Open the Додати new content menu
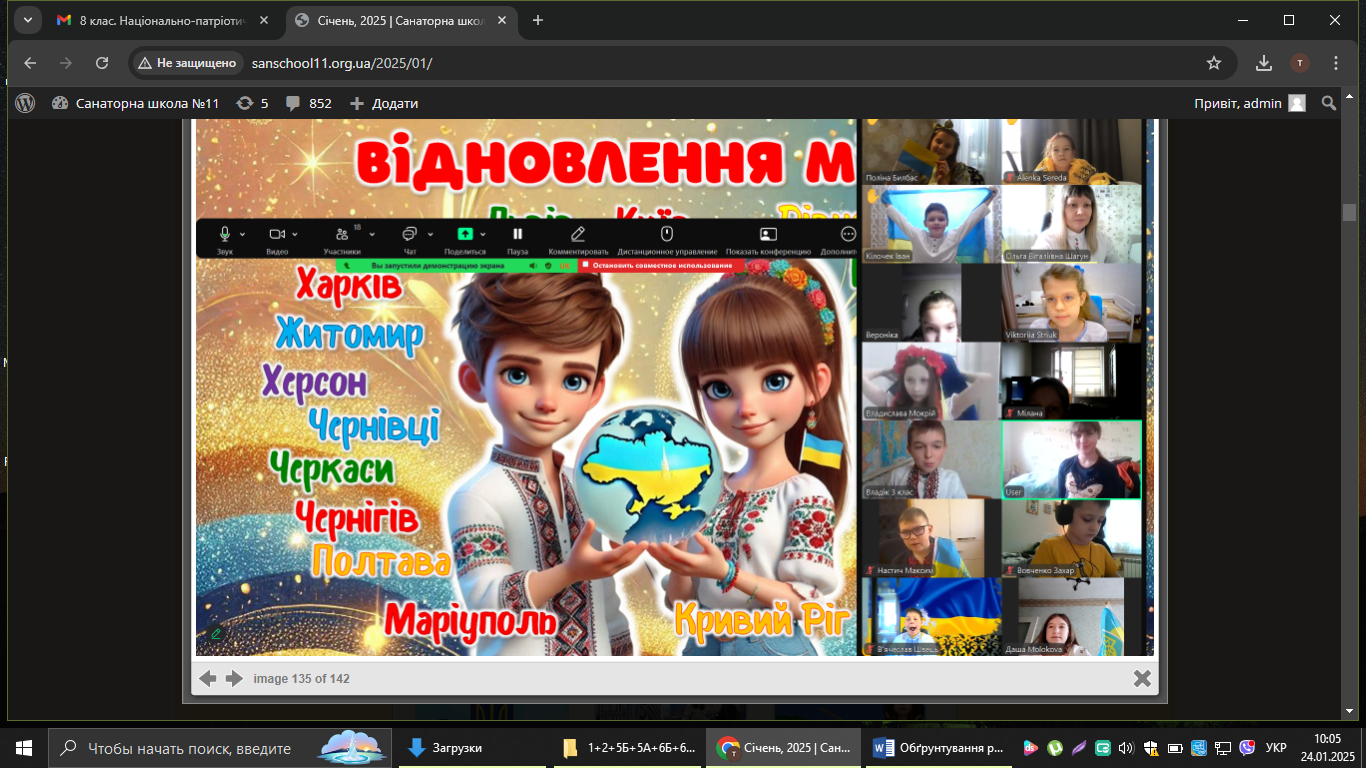The height and width of the screenshot is (768, 1366). point(384,103)
